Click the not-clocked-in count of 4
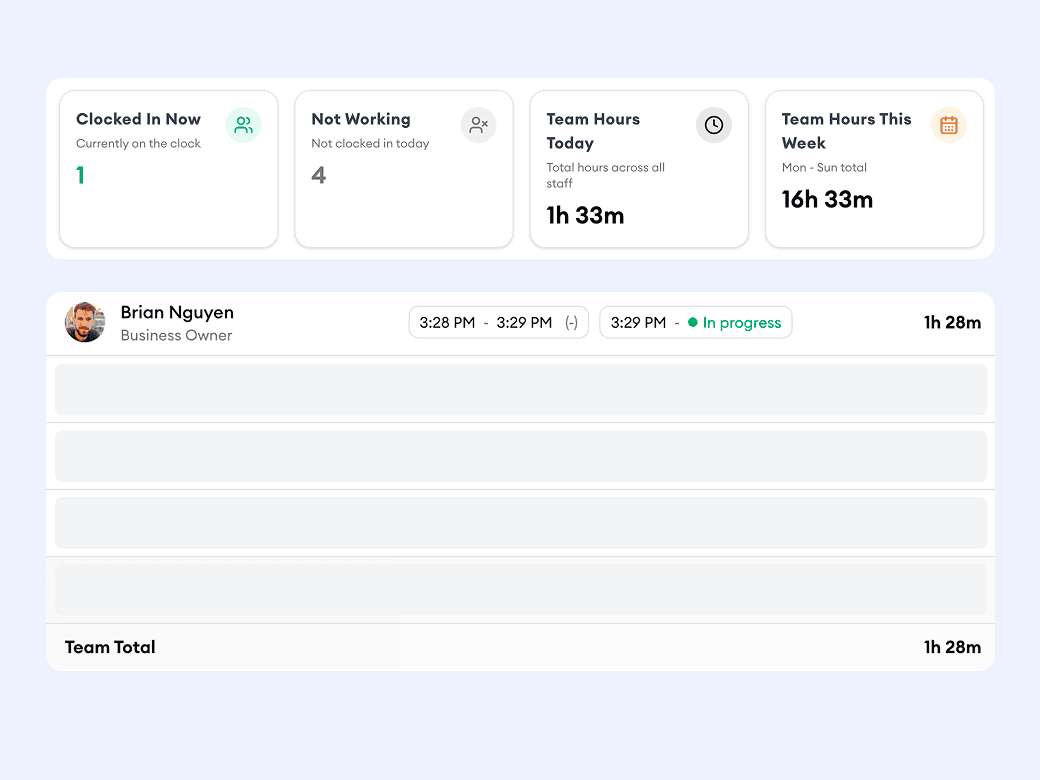The width and height of the screenshot is (1040, 780). click(x=318, y=176)
